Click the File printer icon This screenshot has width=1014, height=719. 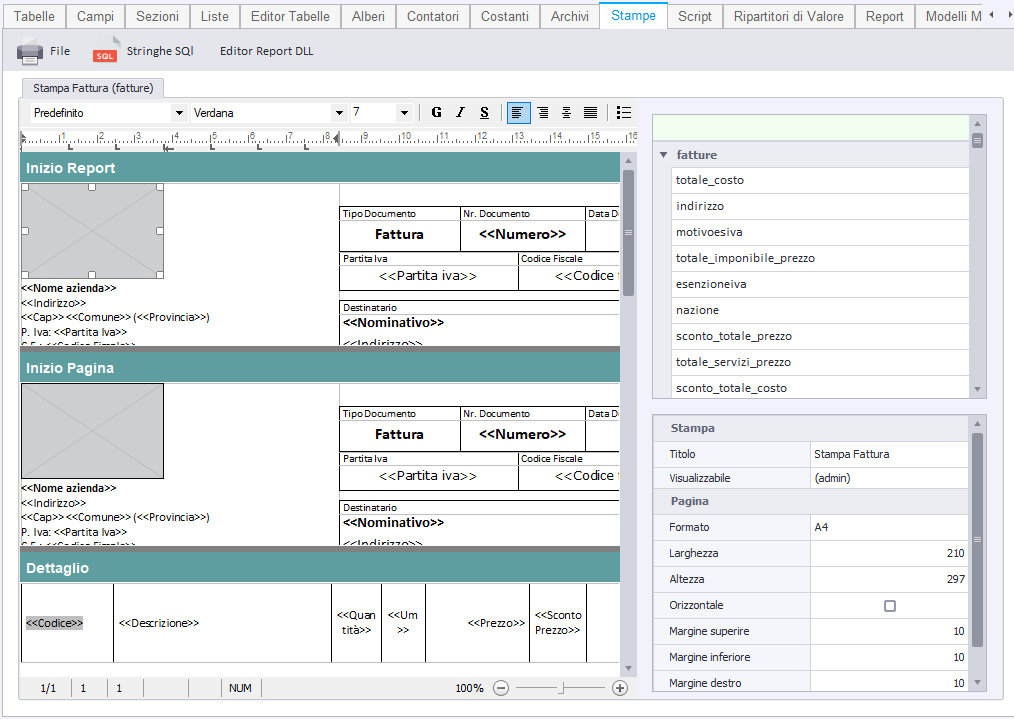tap(30, 52)
